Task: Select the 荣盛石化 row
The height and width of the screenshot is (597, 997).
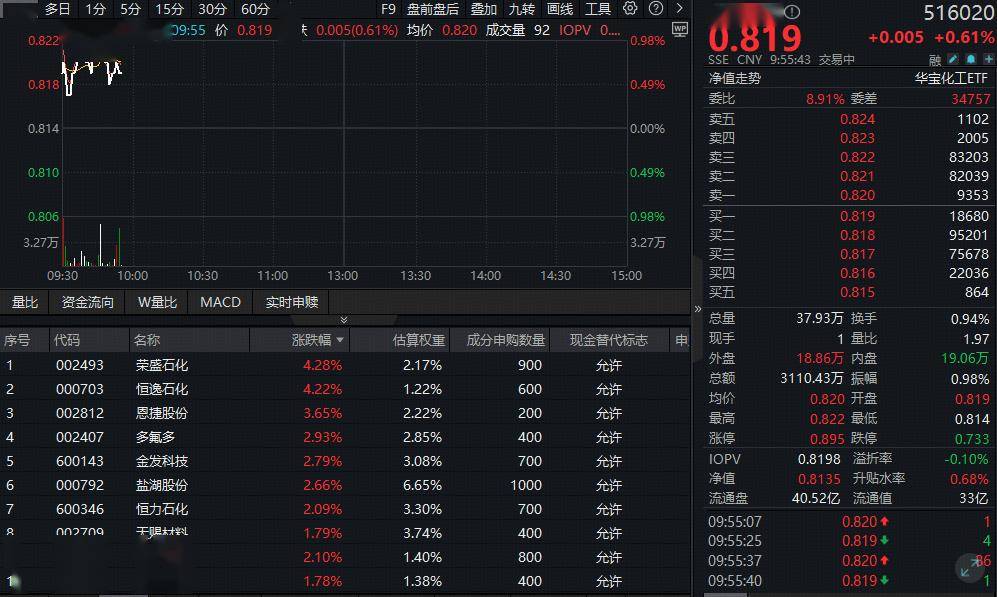Action: point(345,365)
